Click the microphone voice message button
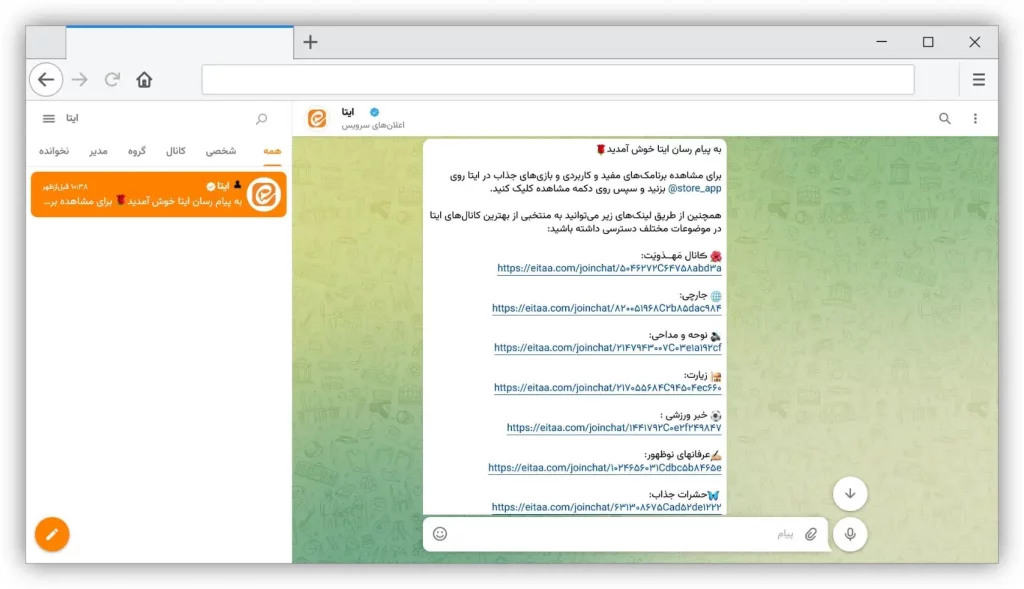The height and width of the screenshot is (589, 1024). point(850,534)
